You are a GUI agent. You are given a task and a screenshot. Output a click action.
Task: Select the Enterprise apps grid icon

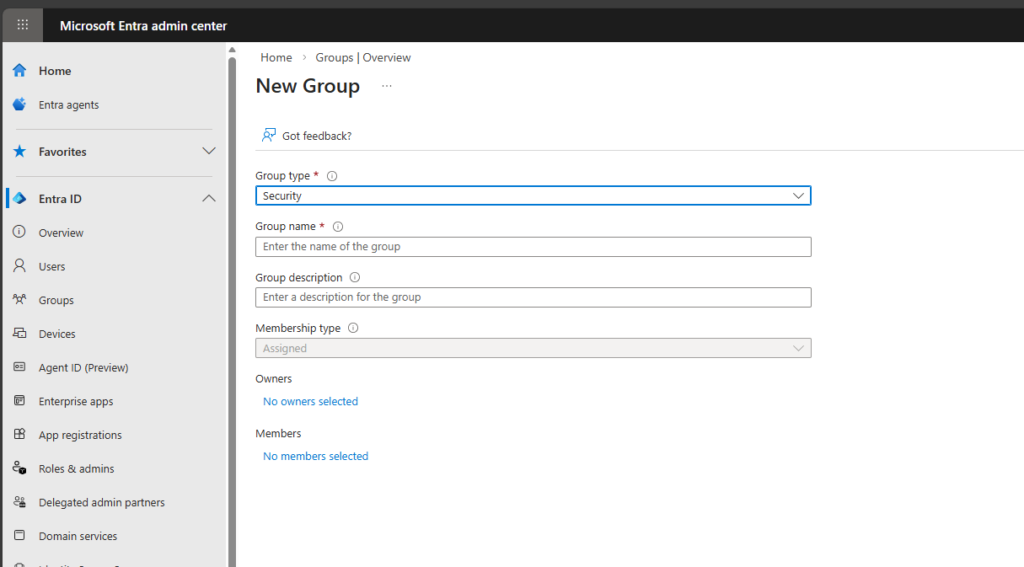pos(19,401)
